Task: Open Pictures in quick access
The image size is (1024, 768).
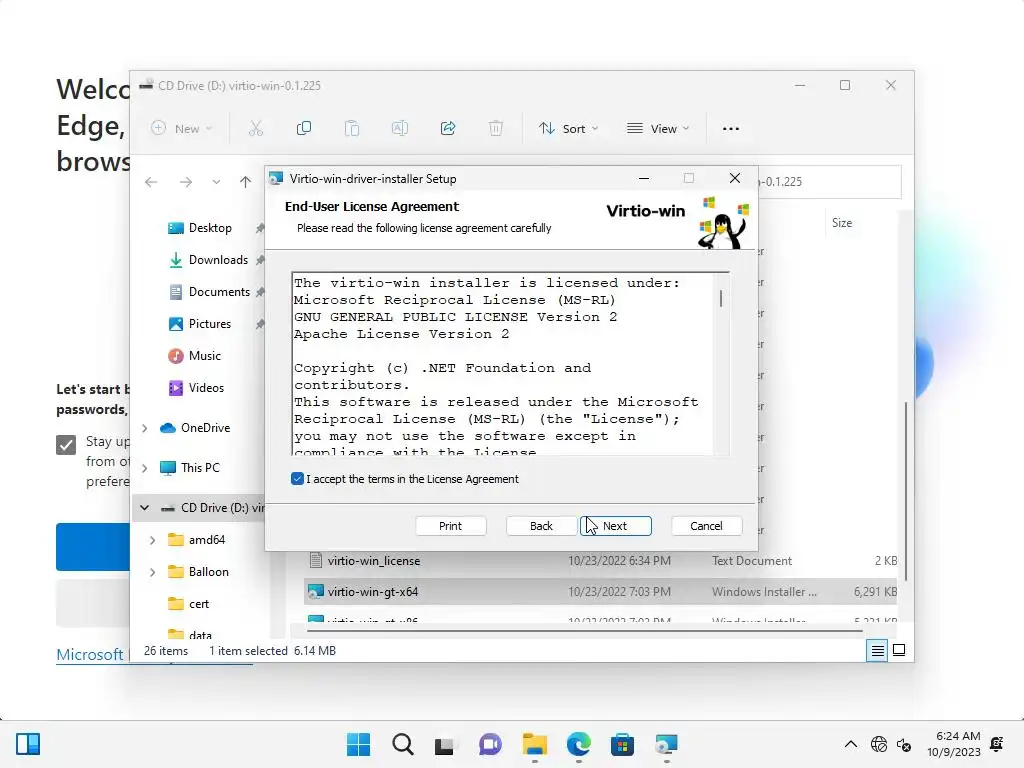Action: (x=209, y=324)
